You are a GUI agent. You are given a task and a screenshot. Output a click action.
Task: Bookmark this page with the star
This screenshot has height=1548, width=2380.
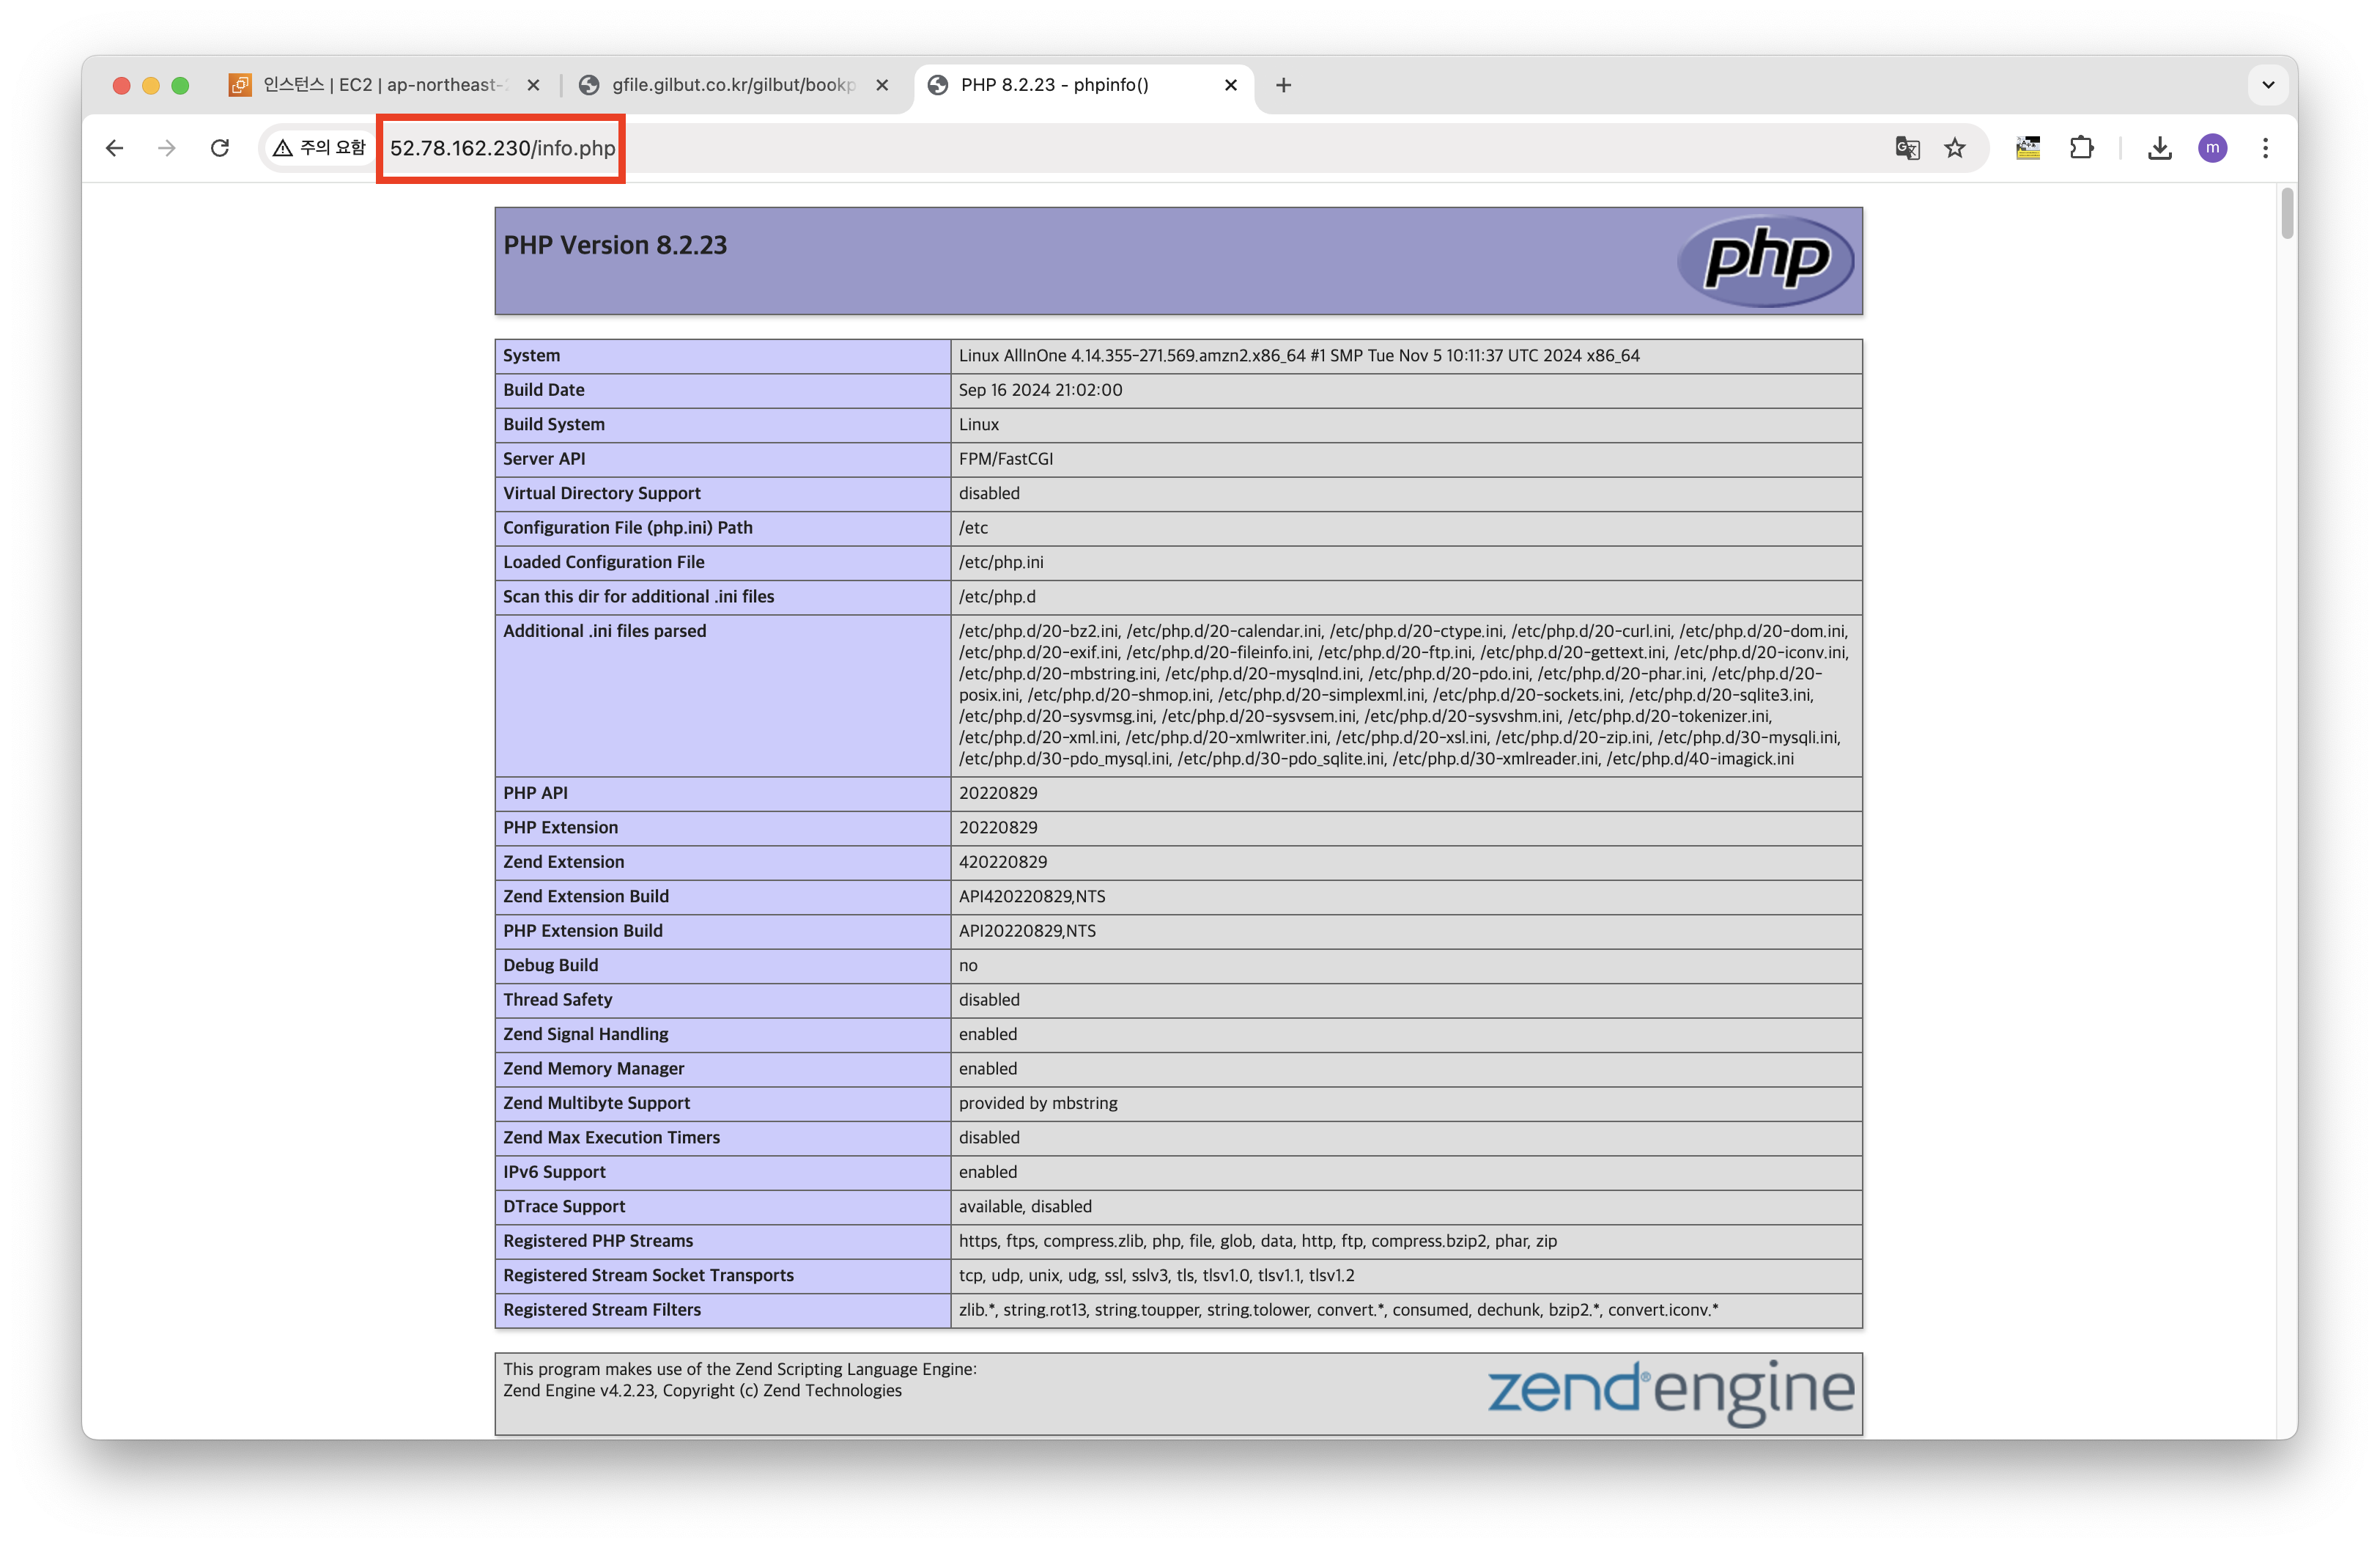[1955, 148]
